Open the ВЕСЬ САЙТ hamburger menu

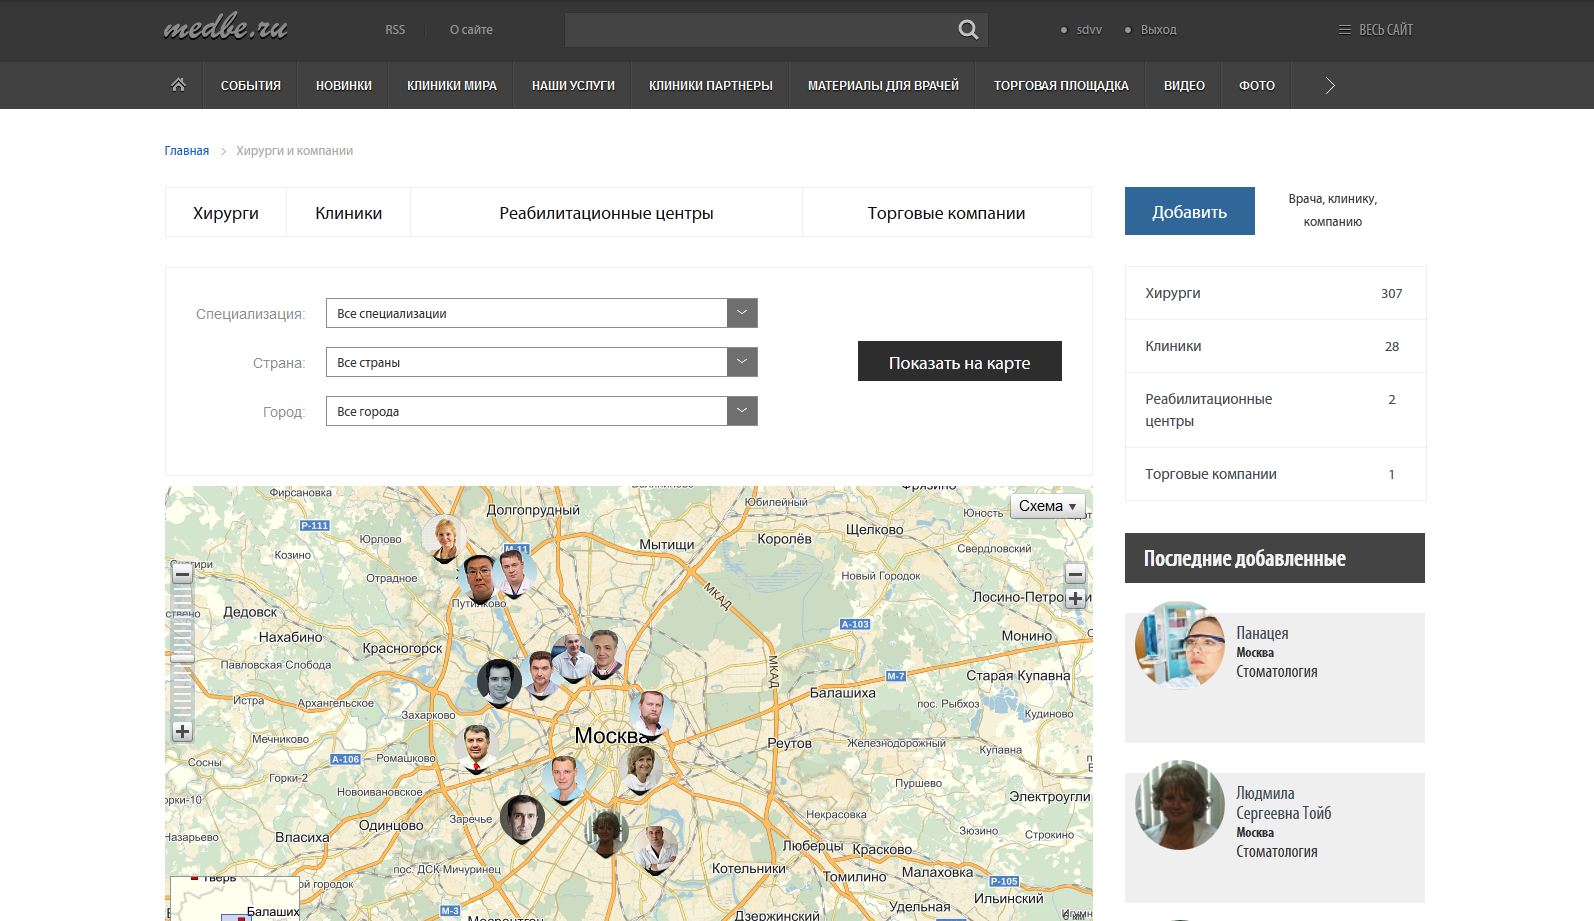1376,30
